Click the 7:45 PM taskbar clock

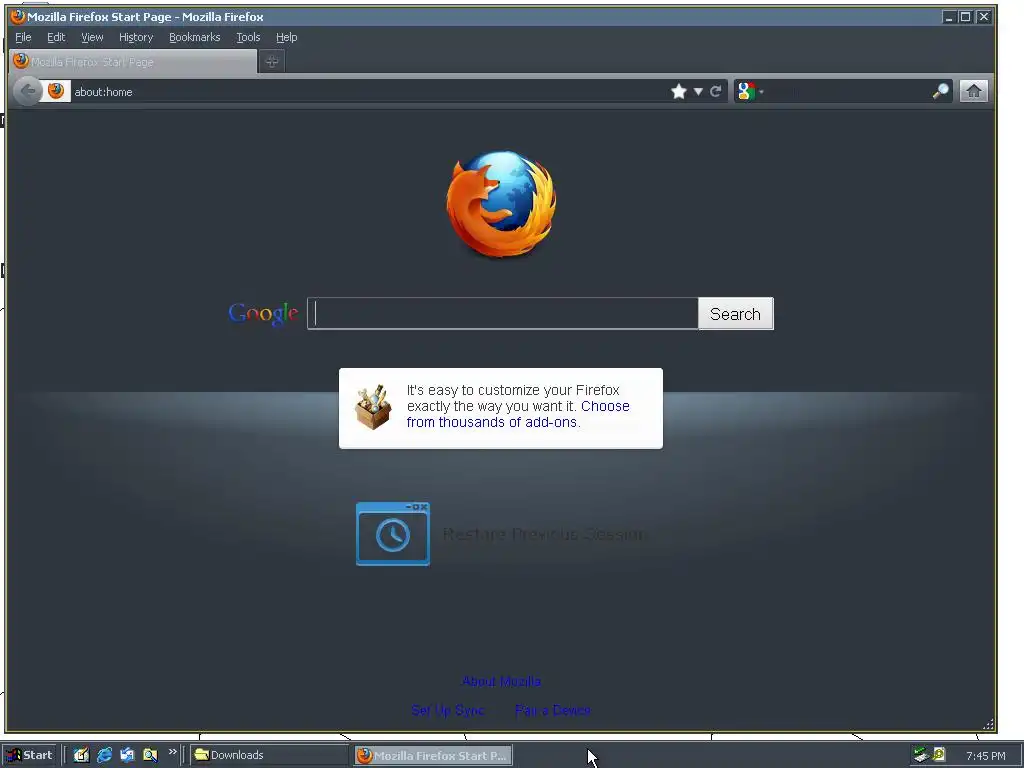[985, 756]
